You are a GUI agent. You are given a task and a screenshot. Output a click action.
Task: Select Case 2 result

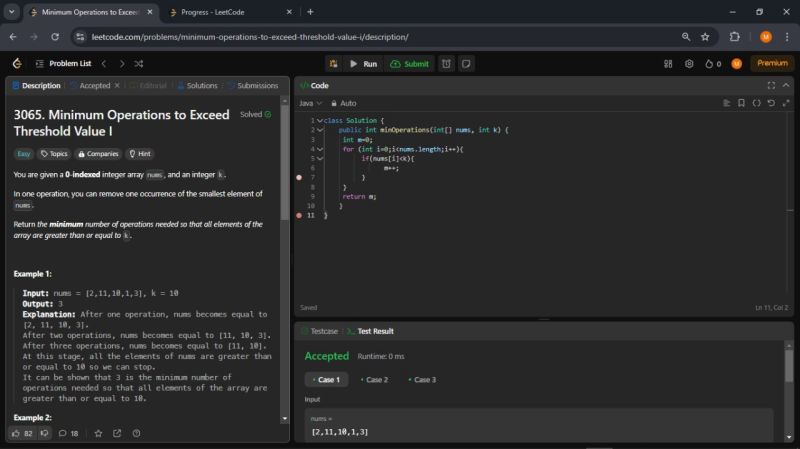click(x=374, y=380)
